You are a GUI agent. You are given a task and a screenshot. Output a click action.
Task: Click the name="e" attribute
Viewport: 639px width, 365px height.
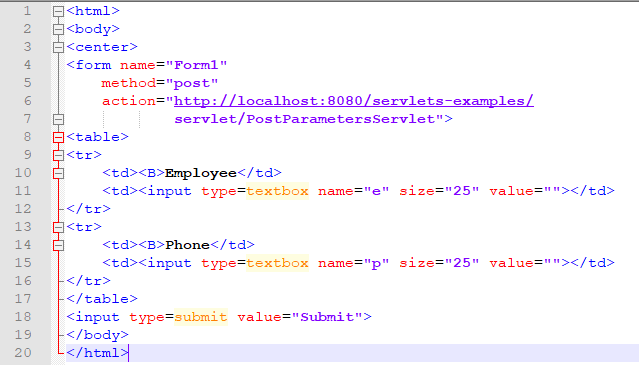point(354,191)
